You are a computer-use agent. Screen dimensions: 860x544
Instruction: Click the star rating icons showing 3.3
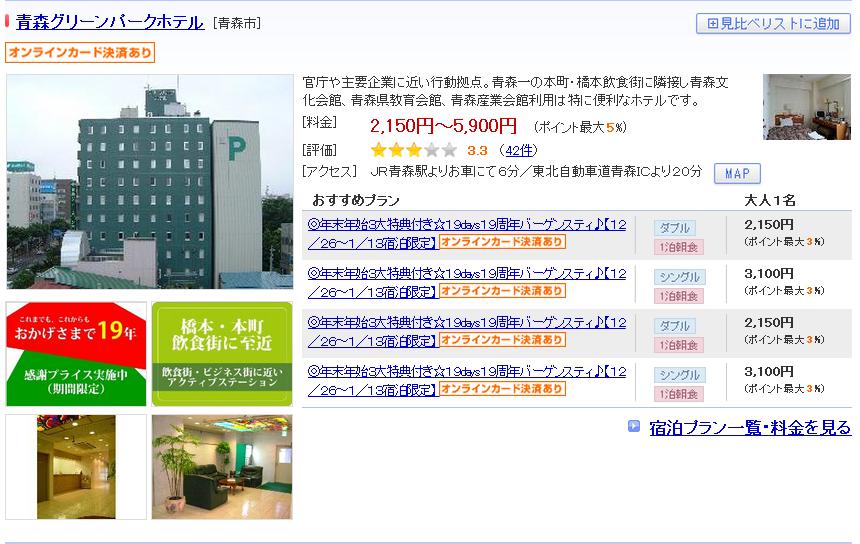point(414,150)
